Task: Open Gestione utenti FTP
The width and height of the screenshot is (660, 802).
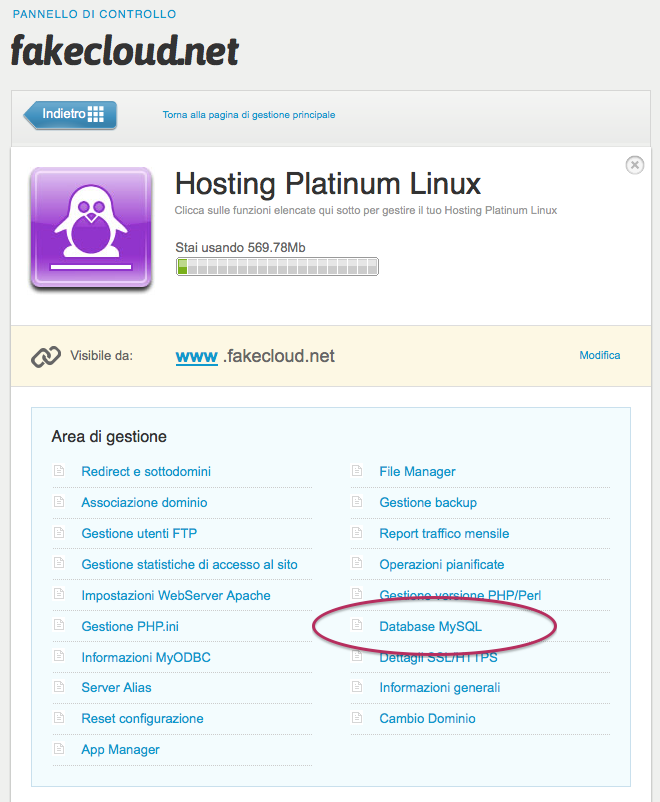Action: tap(139, 533)
